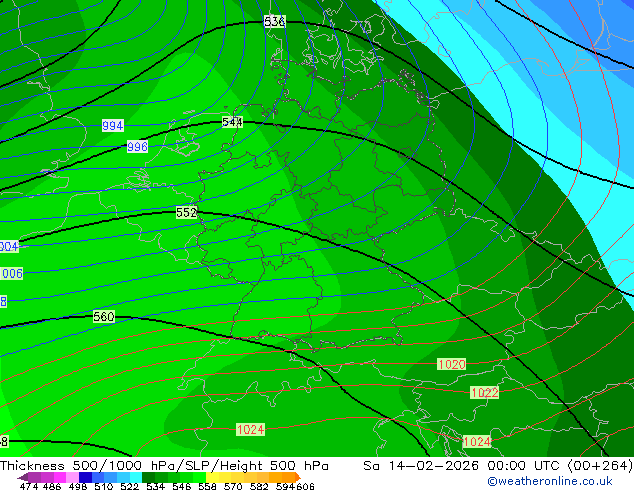Click the legend value 582

pyautogui.click(x=259, y=486)
